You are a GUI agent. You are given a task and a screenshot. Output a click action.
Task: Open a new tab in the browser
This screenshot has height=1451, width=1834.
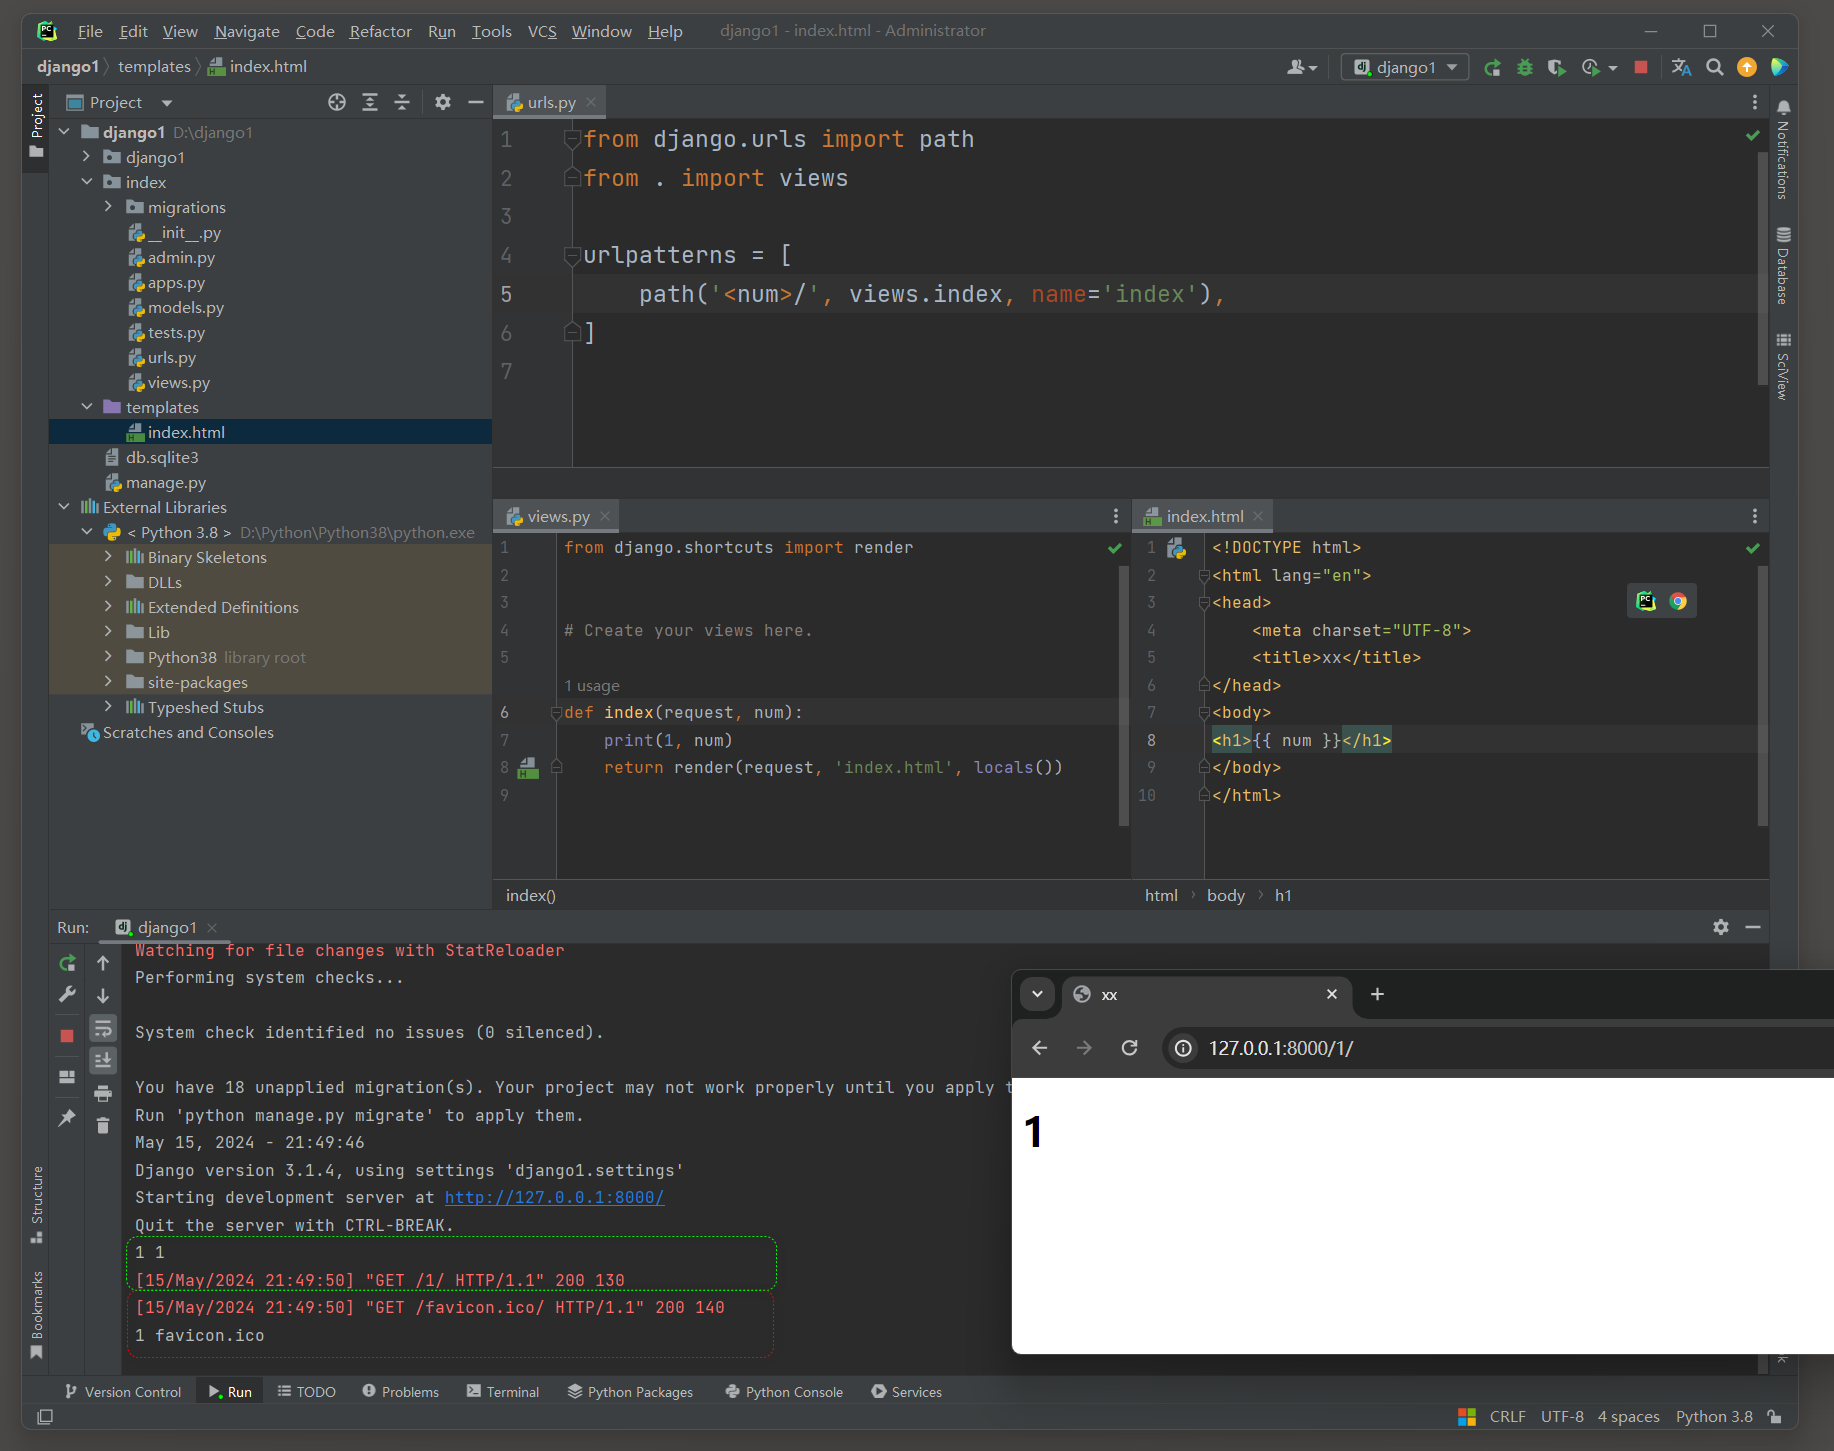pyautogui.click(x=1377, y=994)
